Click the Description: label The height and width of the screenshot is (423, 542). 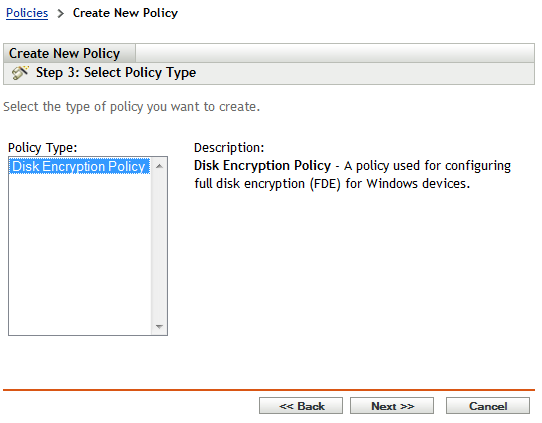pos(229,148)
